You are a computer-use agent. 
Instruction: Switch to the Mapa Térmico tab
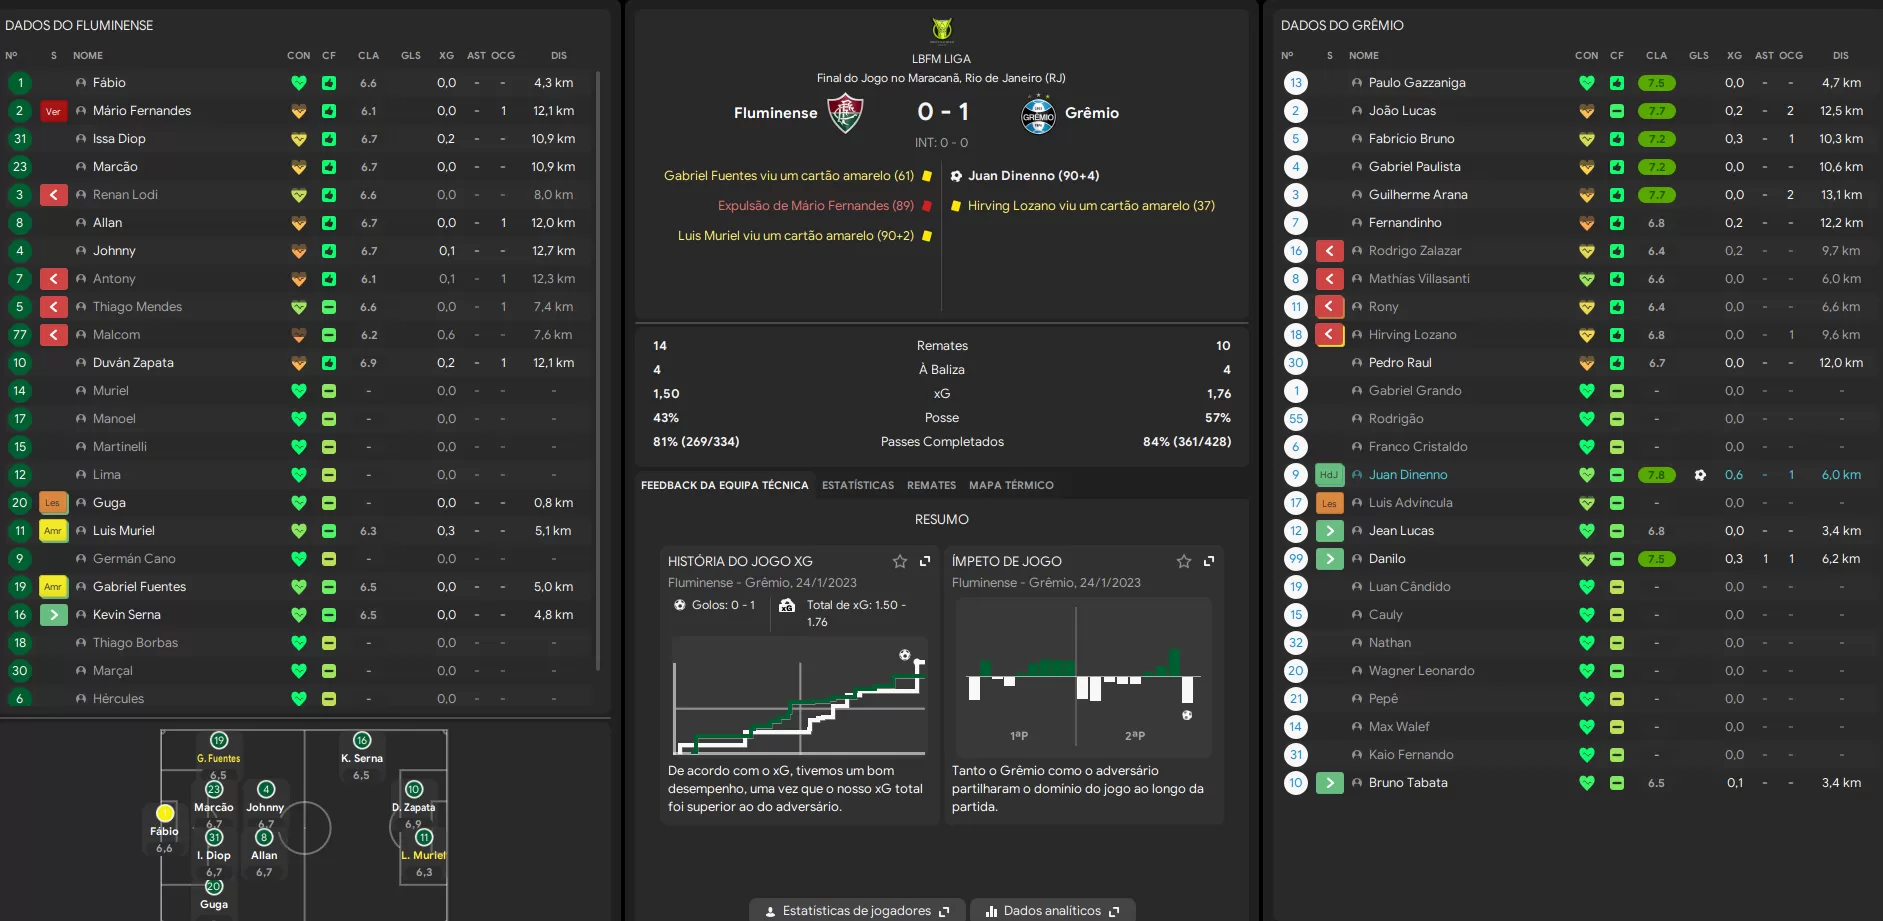1011,486
